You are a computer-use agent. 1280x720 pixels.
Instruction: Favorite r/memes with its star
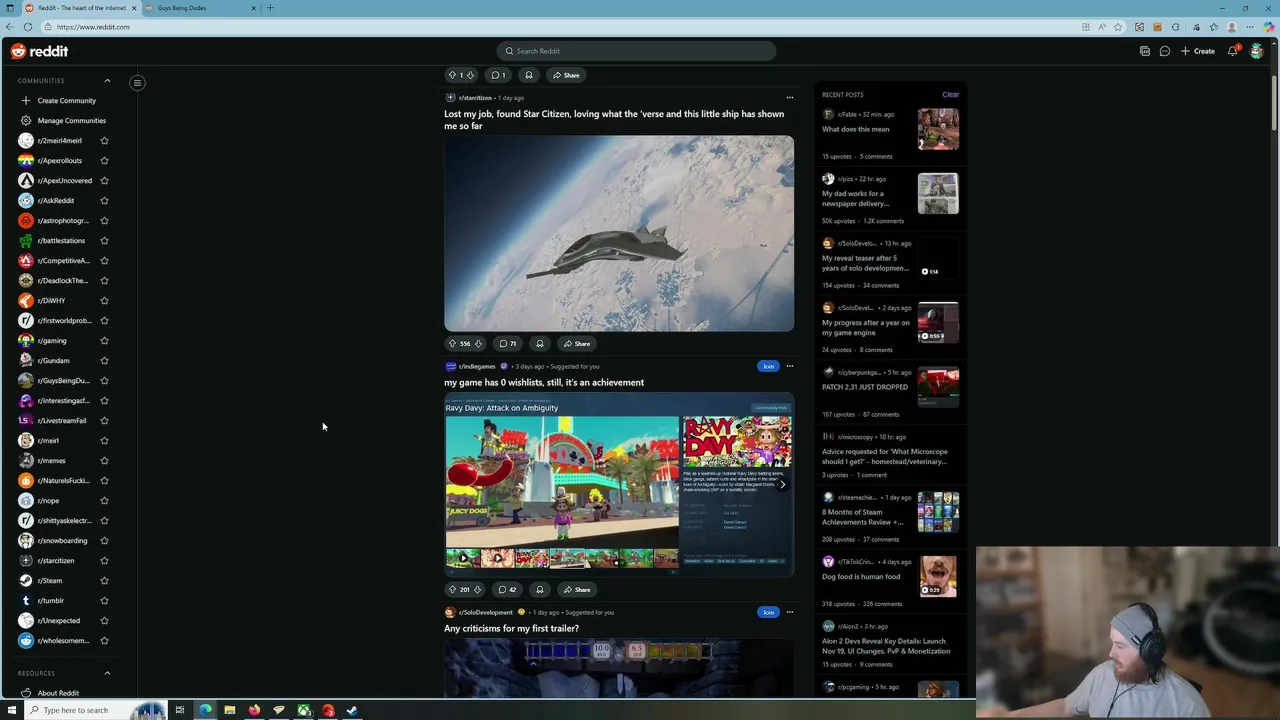click(104, 460)
